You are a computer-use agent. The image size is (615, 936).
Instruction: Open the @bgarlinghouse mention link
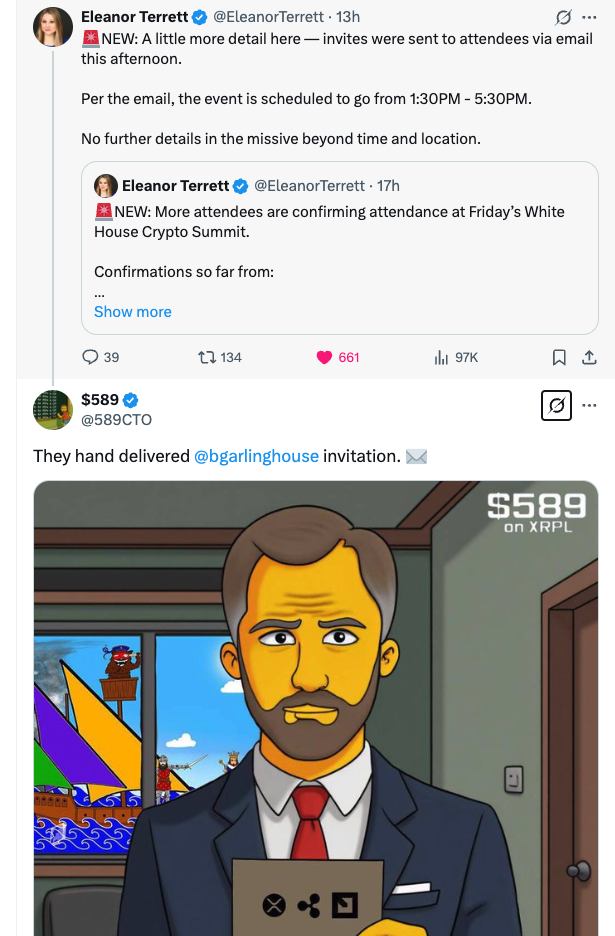tap(256, 456)
